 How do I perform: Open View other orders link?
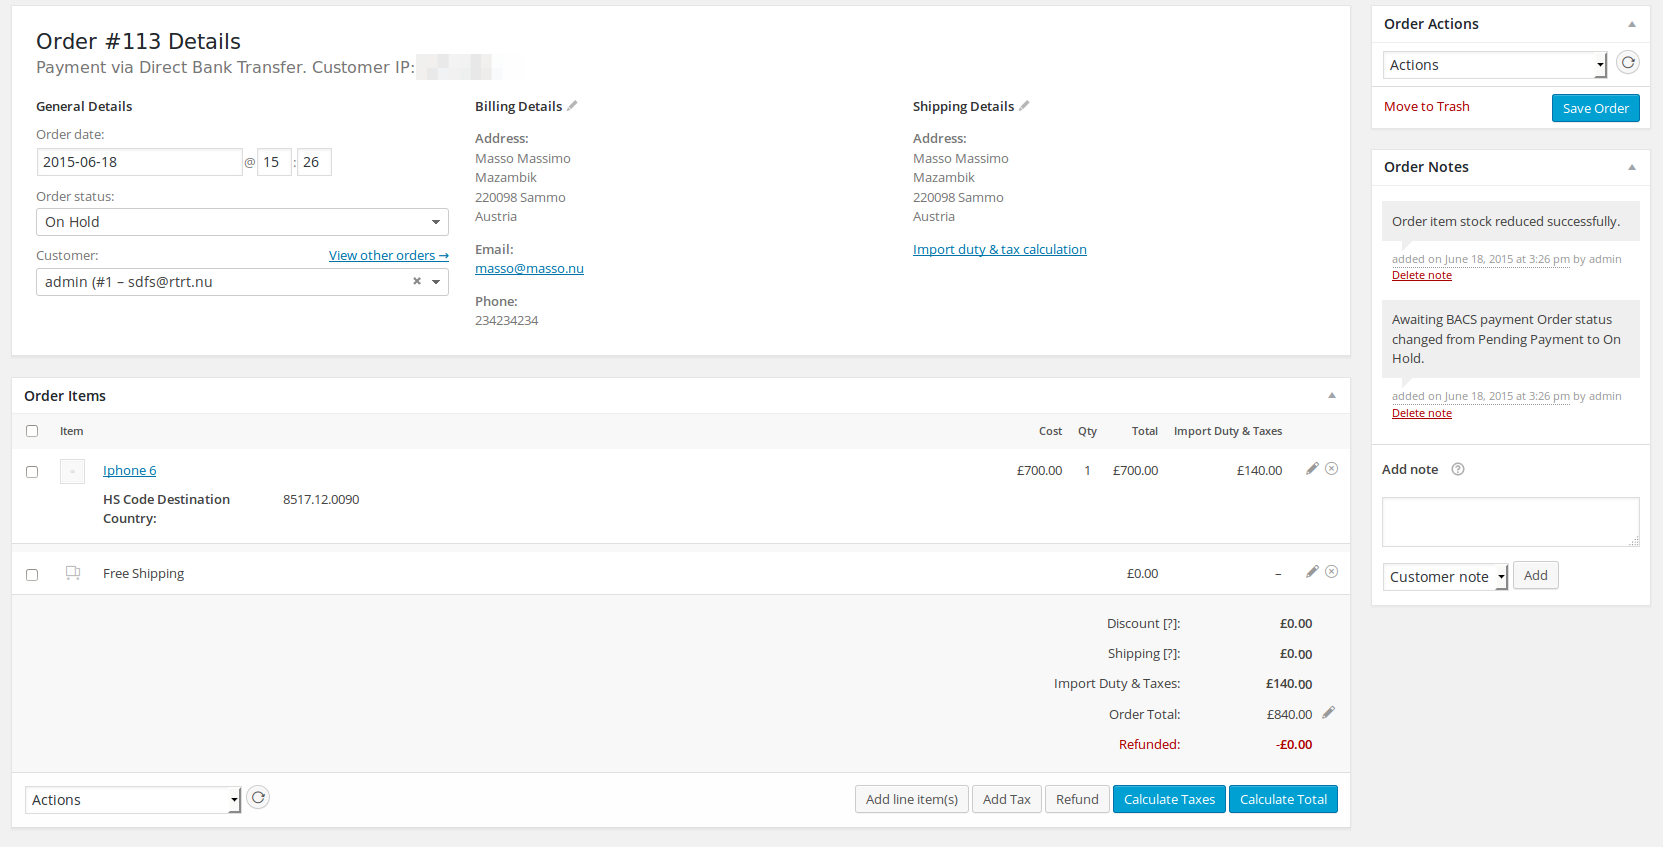(389, 256)
